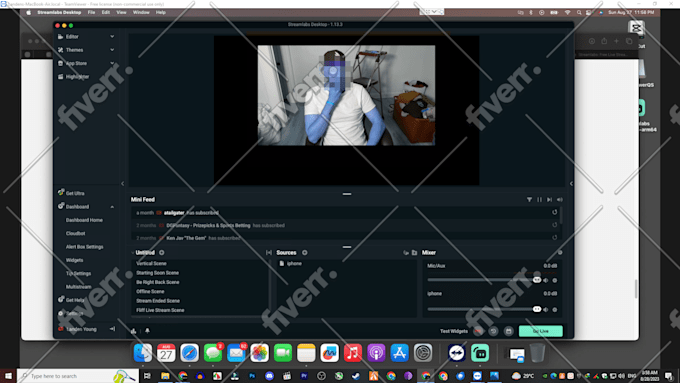Open the stream schedule calendar icon

click(509, 331)
